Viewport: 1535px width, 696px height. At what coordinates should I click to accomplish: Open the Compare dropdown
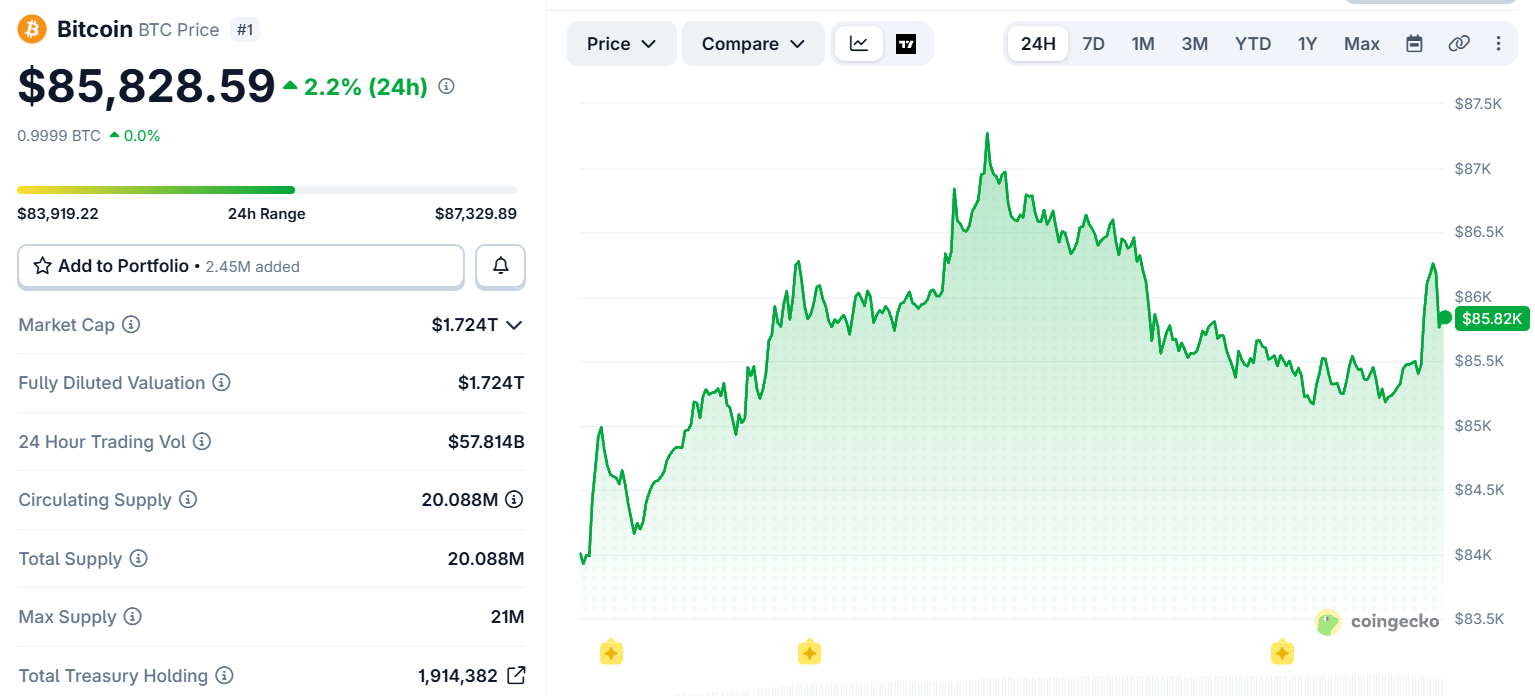pos(753,44)
